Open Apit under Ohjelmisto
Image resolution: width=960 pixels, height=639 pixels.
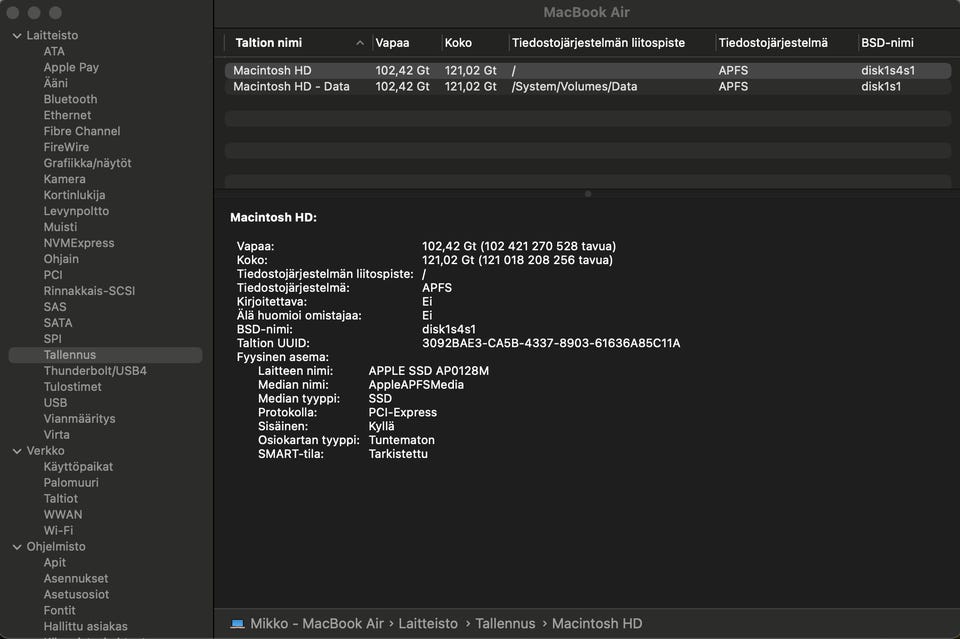54,562
